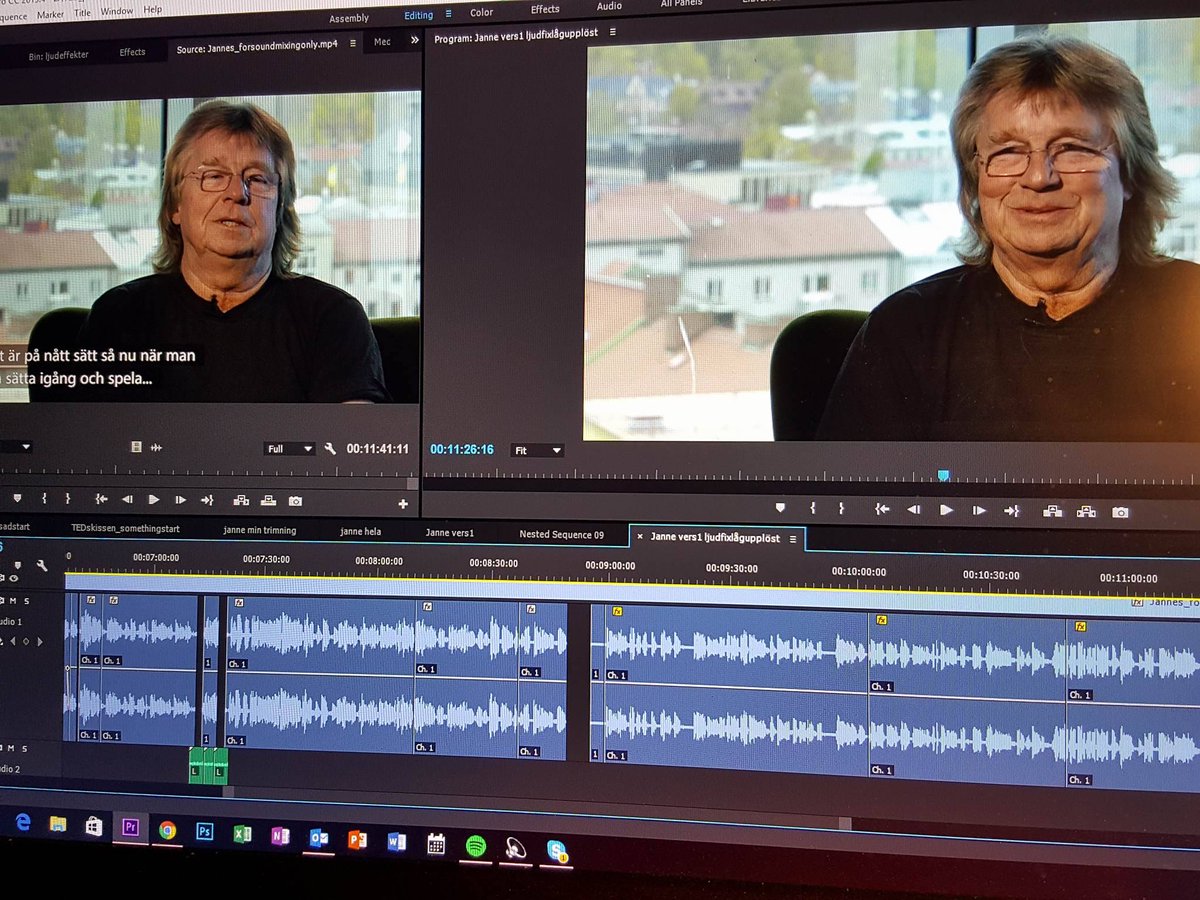Mark Out point in Program monitor
Screen dimensions: 1200x900
[x=841, y=509]
